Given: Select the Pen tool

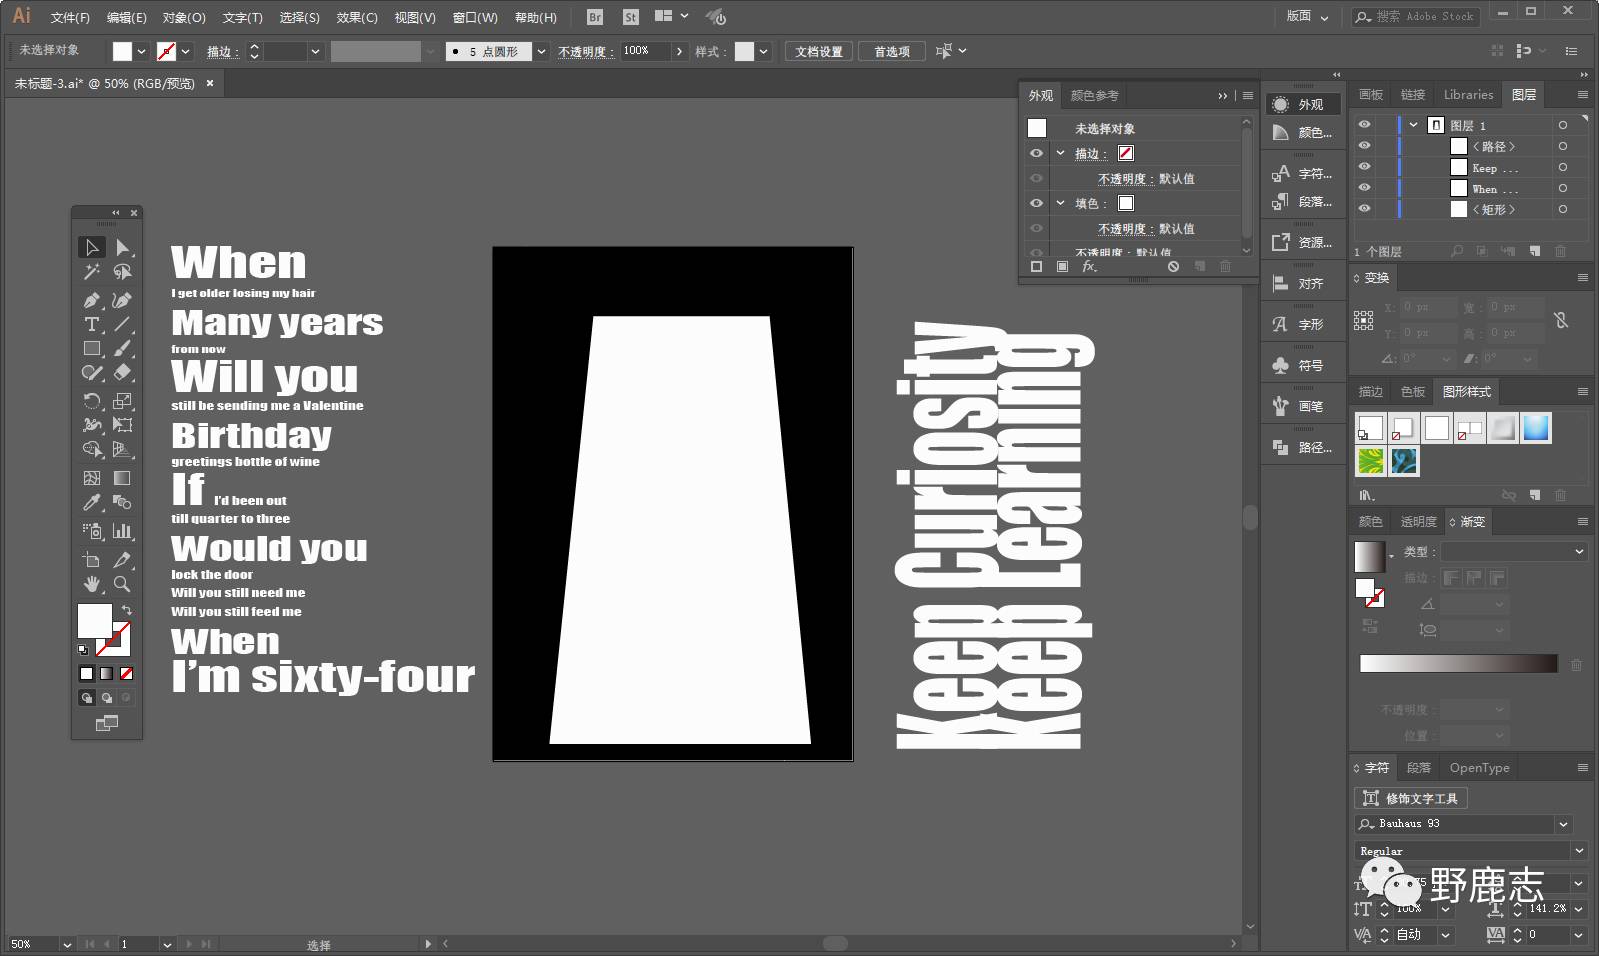Looking at the screenshot, I should 91,300.
